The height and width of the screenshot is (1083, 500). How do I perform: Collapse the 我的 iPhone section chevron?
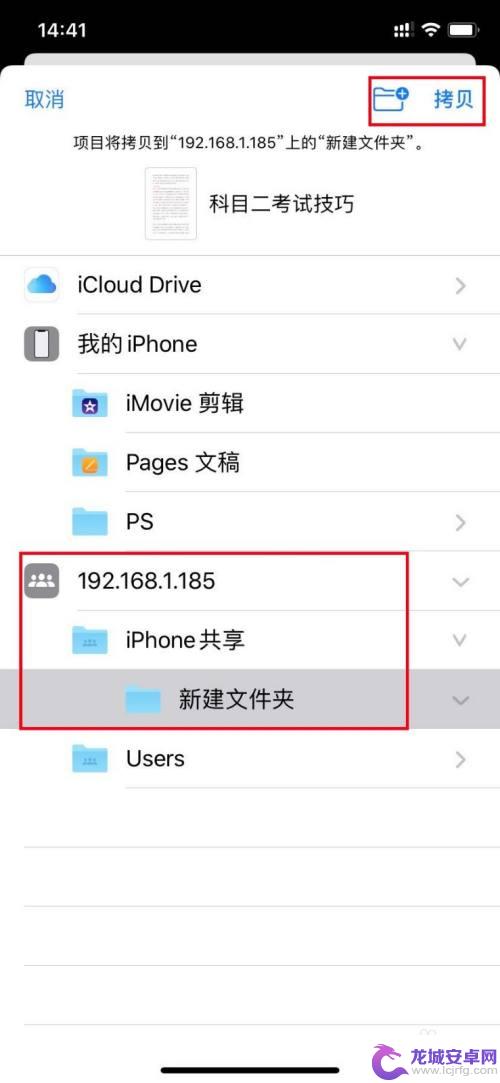click(x=460, y=344)
